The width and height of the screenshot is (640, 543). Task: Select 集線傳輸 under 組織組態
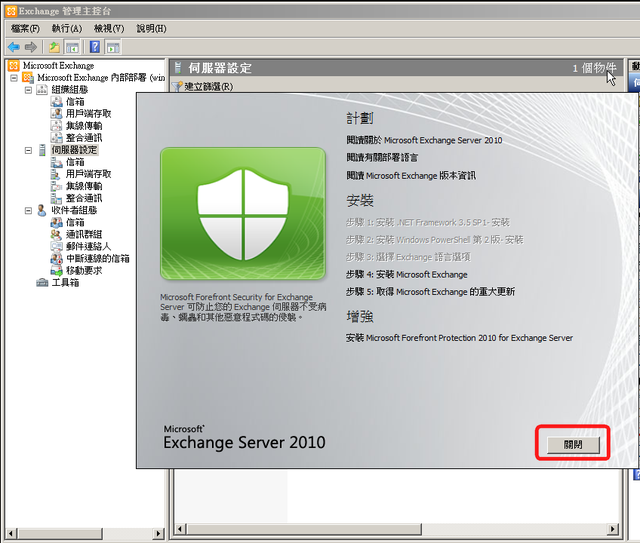coord(84,126)
